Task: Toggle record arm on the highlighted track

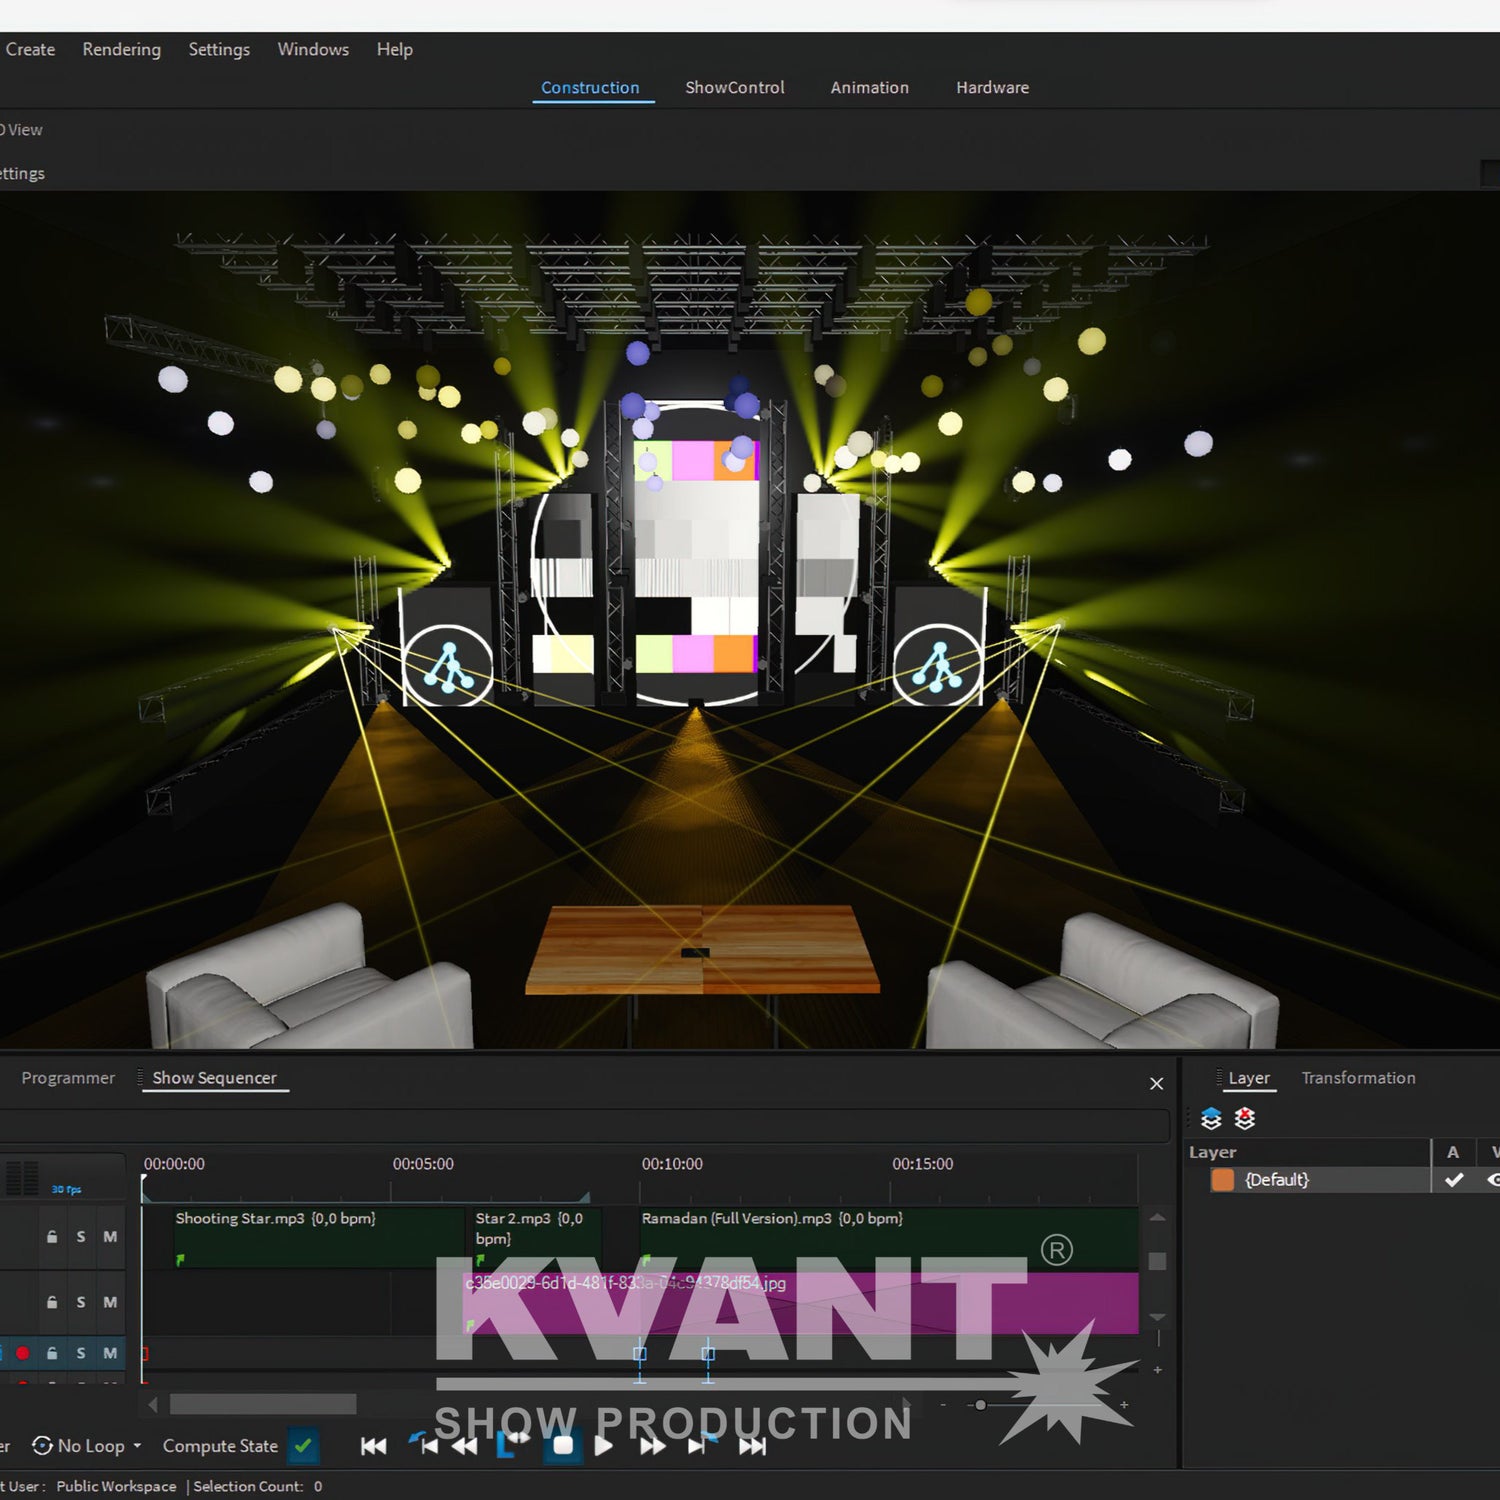Action: coord(23,1353)
